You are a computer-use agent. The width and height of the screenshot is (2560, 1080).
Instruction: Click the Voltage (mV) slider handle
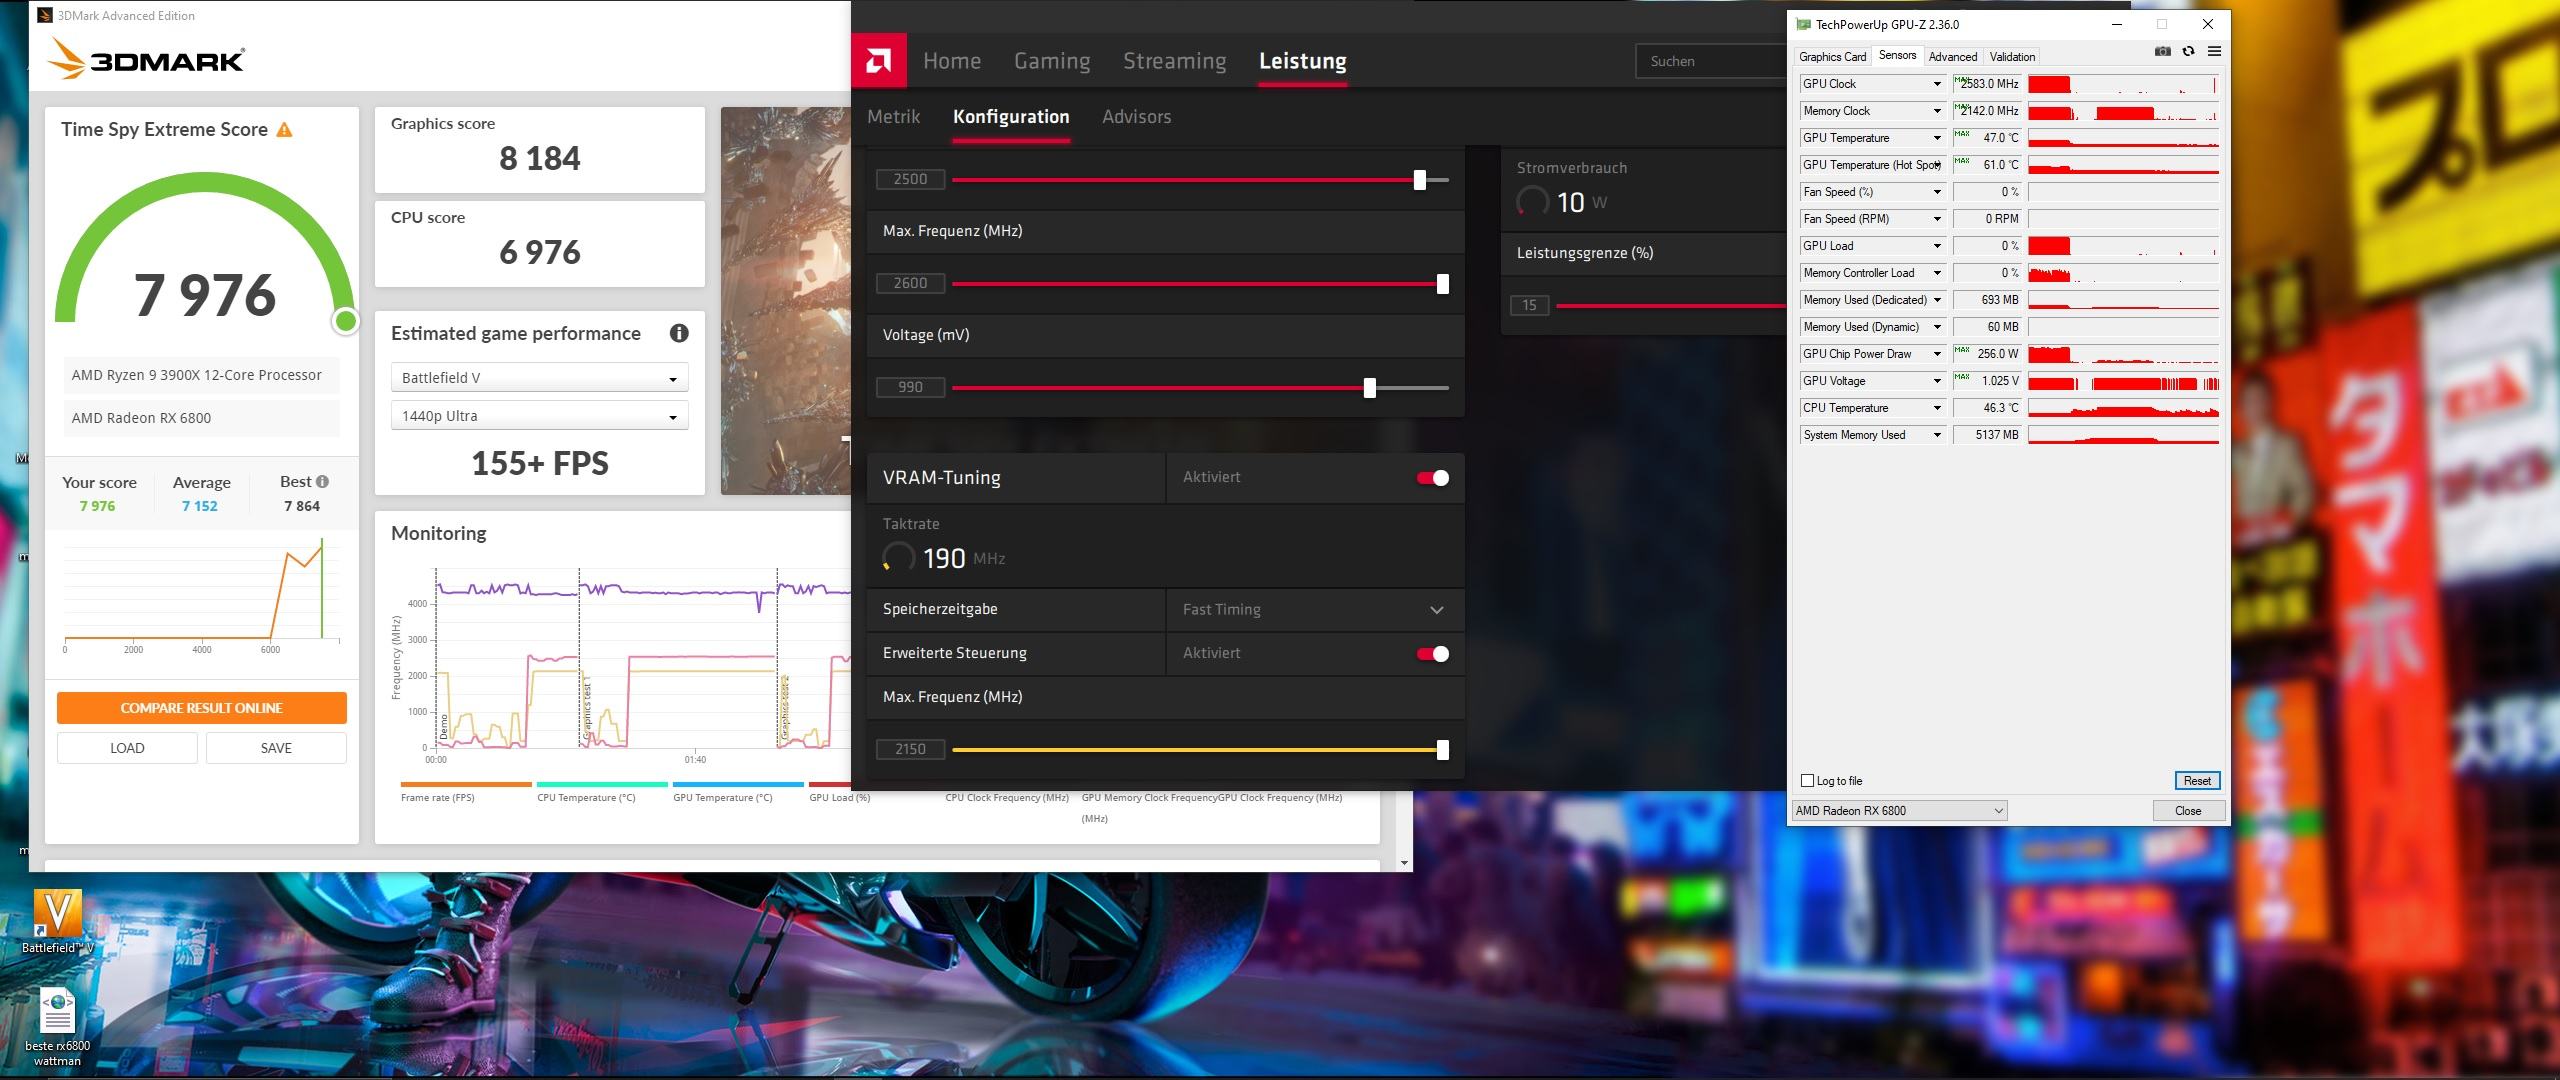1370,388
